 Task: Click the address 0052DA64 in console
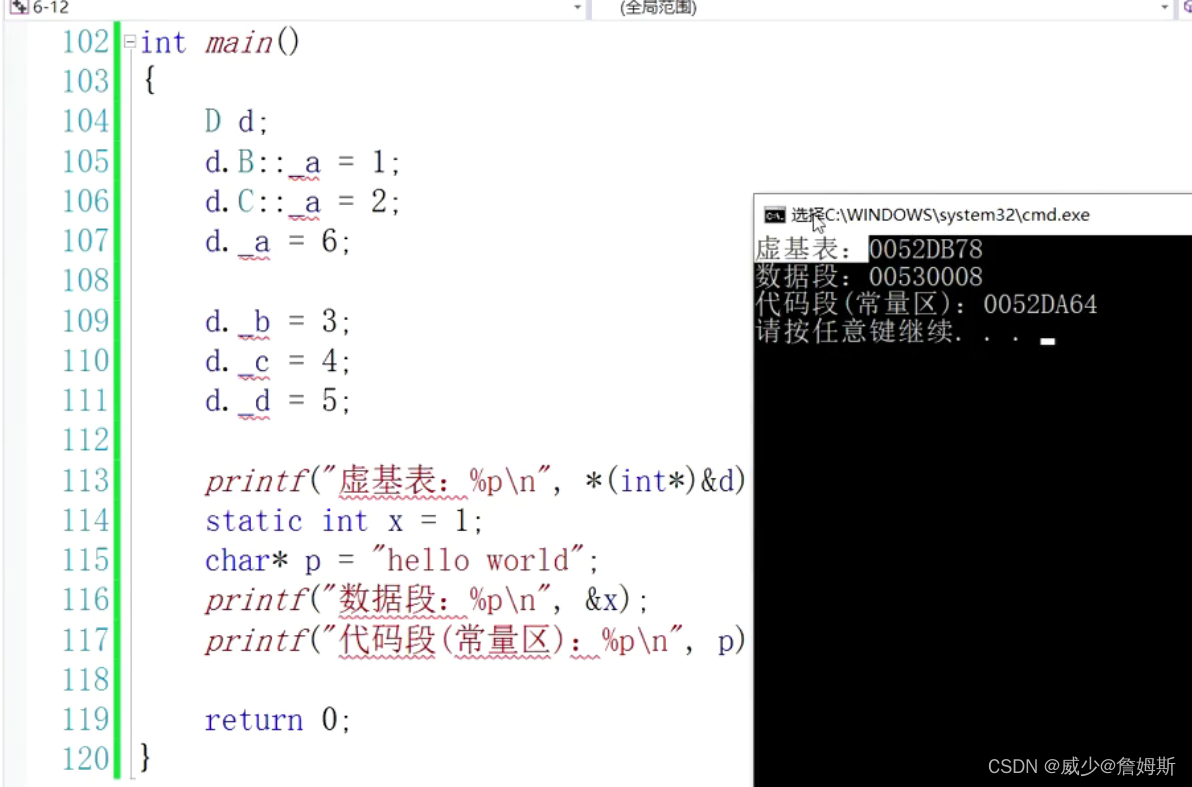click(1040, 304)
